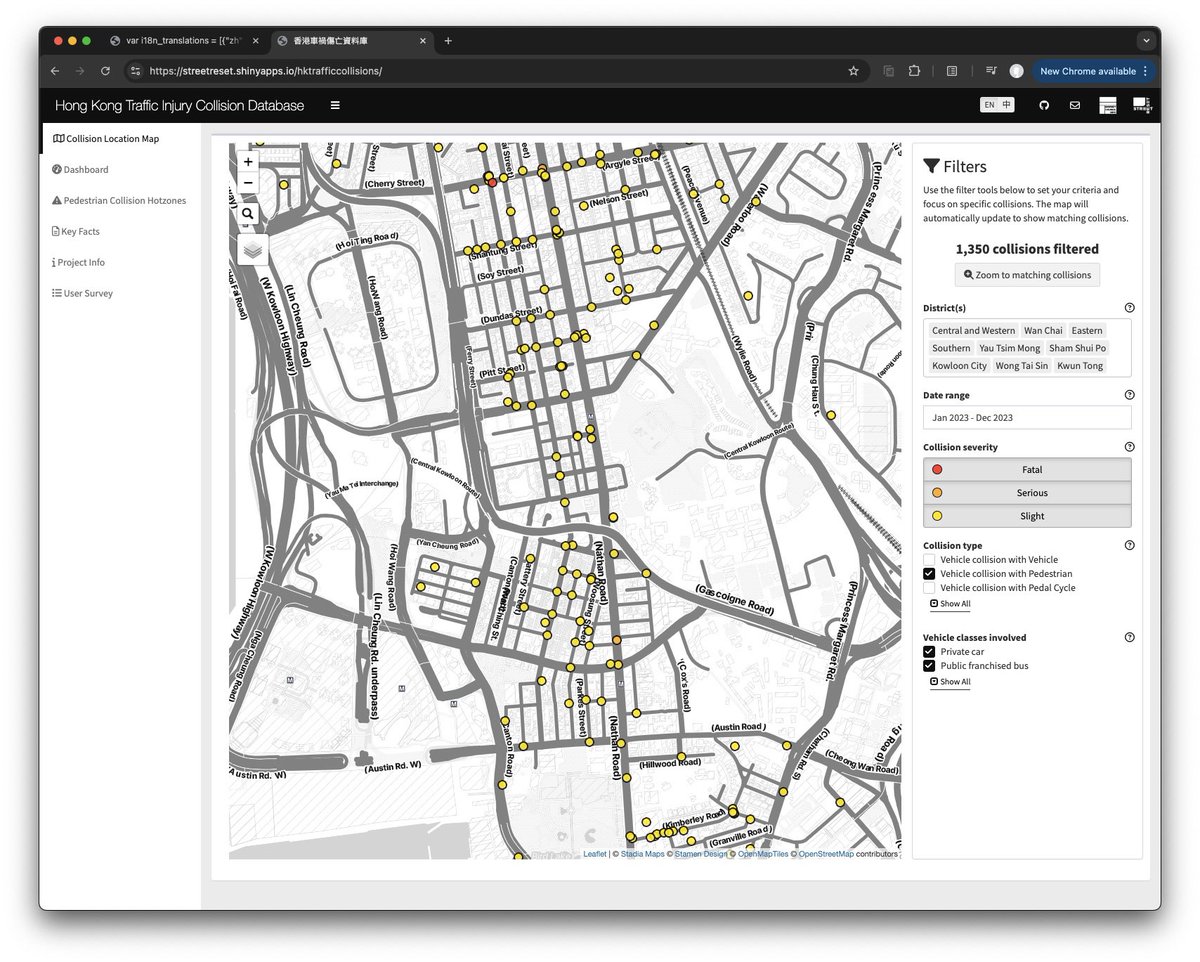Open help for District(s) filter
This screenshot has width=1200, height=962.
coord(1129,308)
